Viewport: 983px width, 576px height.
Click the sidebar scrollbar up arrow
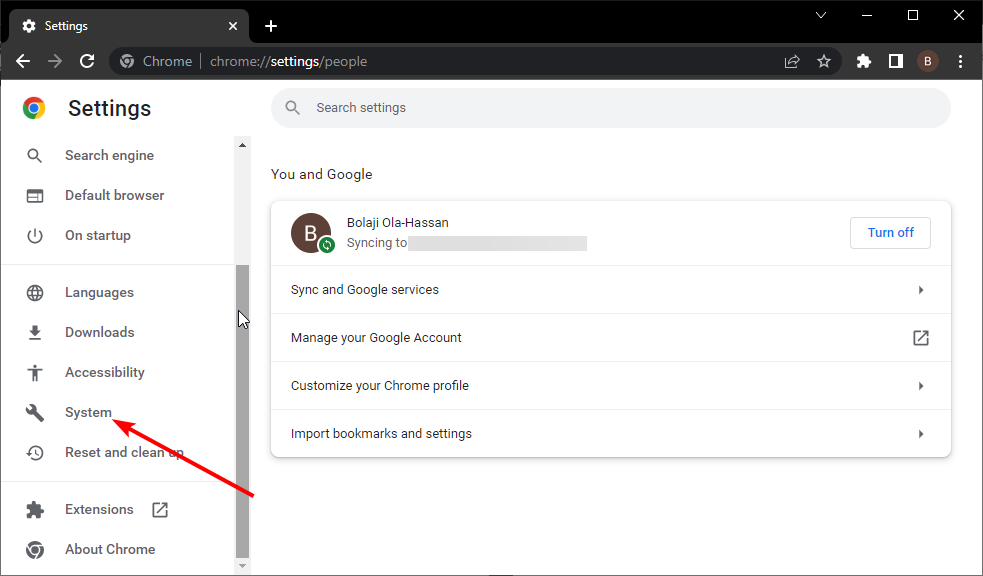coord(243,145)
